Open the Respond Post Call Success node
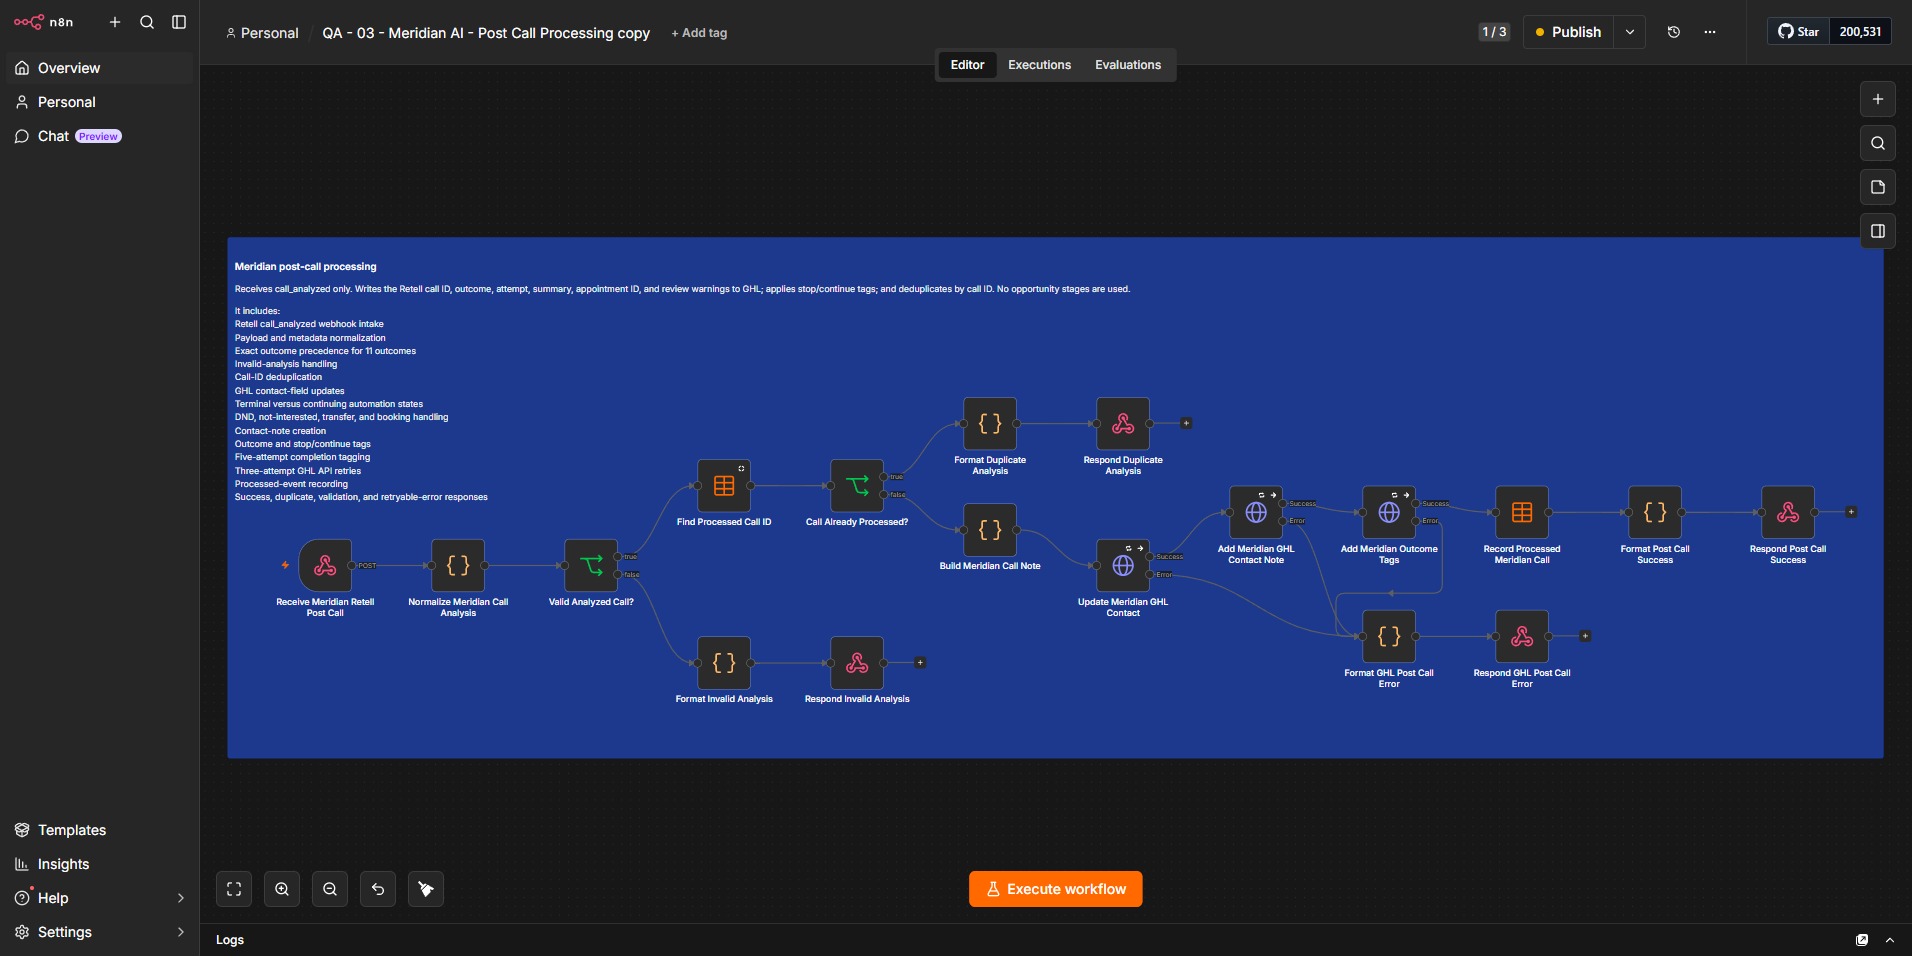 (x=1788, y=513)
